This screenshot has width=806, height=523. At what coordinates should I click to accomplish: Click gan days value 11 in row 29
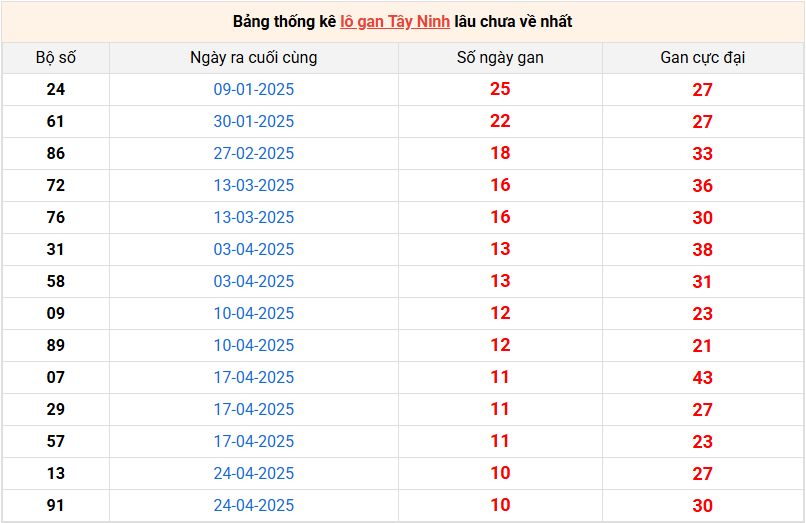click(500, 409)
